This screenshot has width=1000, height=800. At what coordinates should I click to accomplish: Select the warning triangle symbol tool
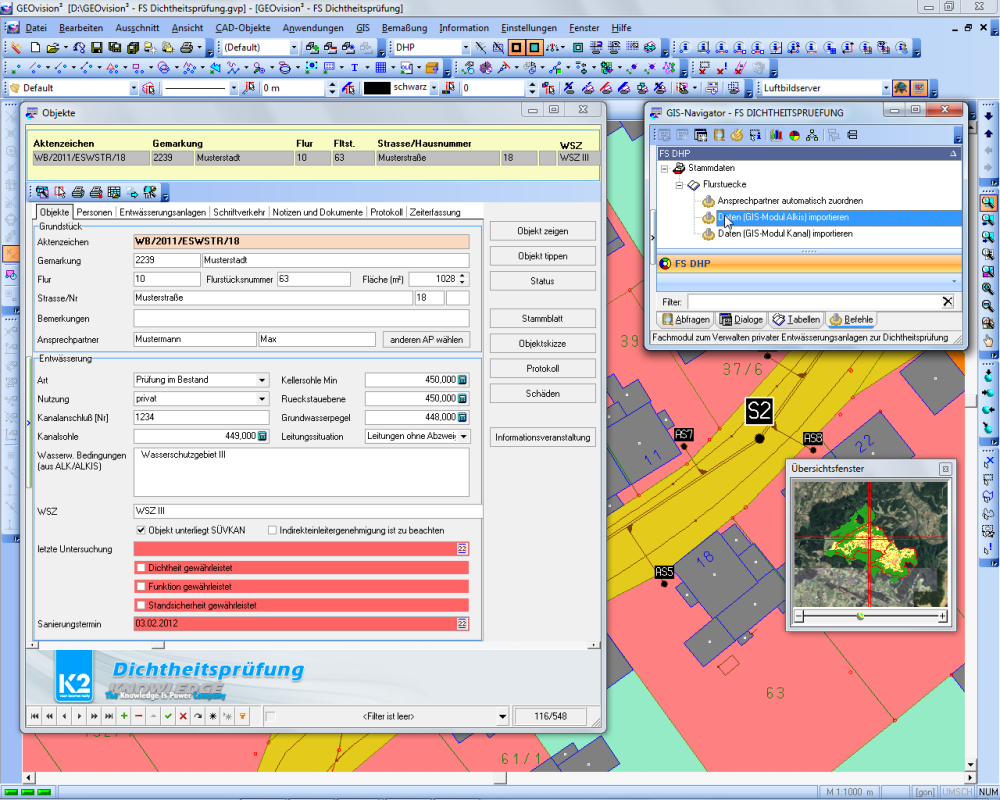[x=112, y=68]
